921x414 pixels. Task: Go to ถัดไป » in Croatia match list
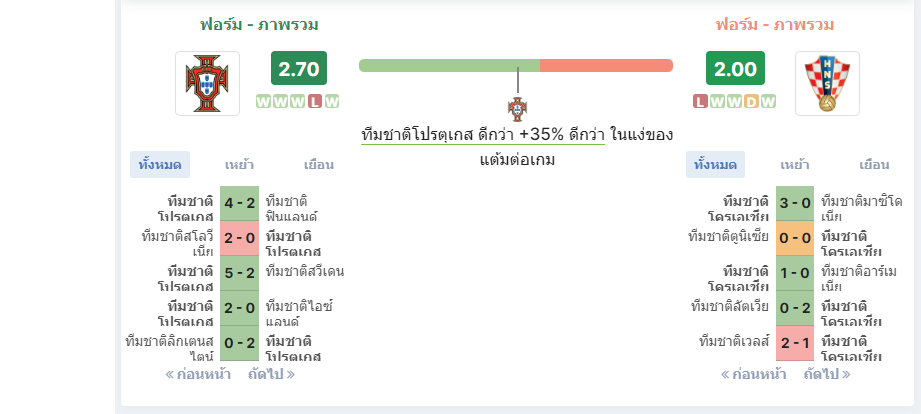826,374
